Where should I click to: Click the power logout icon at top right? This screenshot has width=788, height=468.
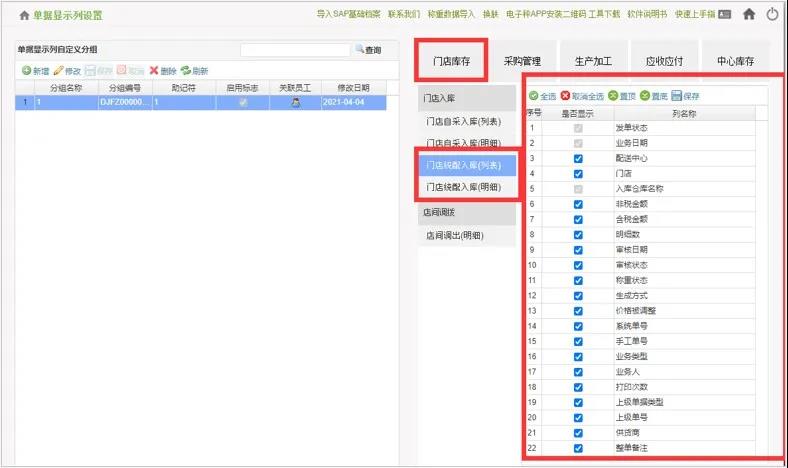pos(772,14)
